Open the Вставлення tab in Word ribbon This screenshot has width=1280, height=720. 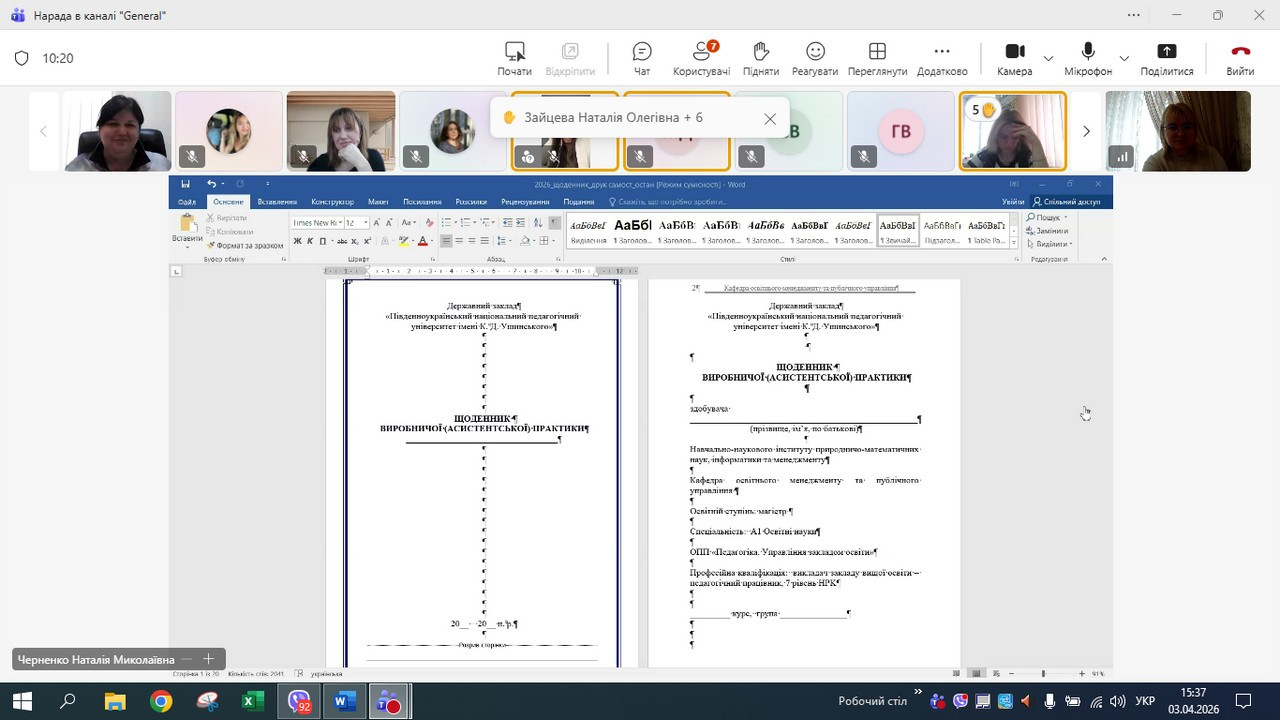tap(277, 202)
